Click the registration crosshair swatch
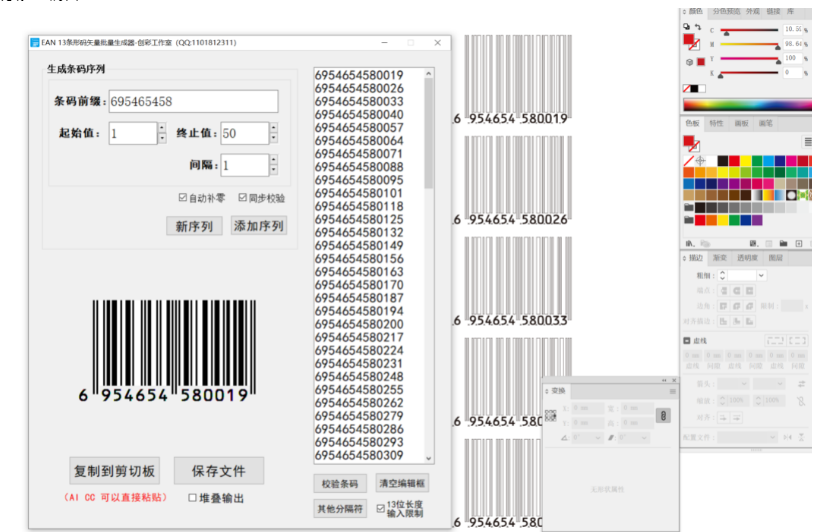 (x=700, y=160)
